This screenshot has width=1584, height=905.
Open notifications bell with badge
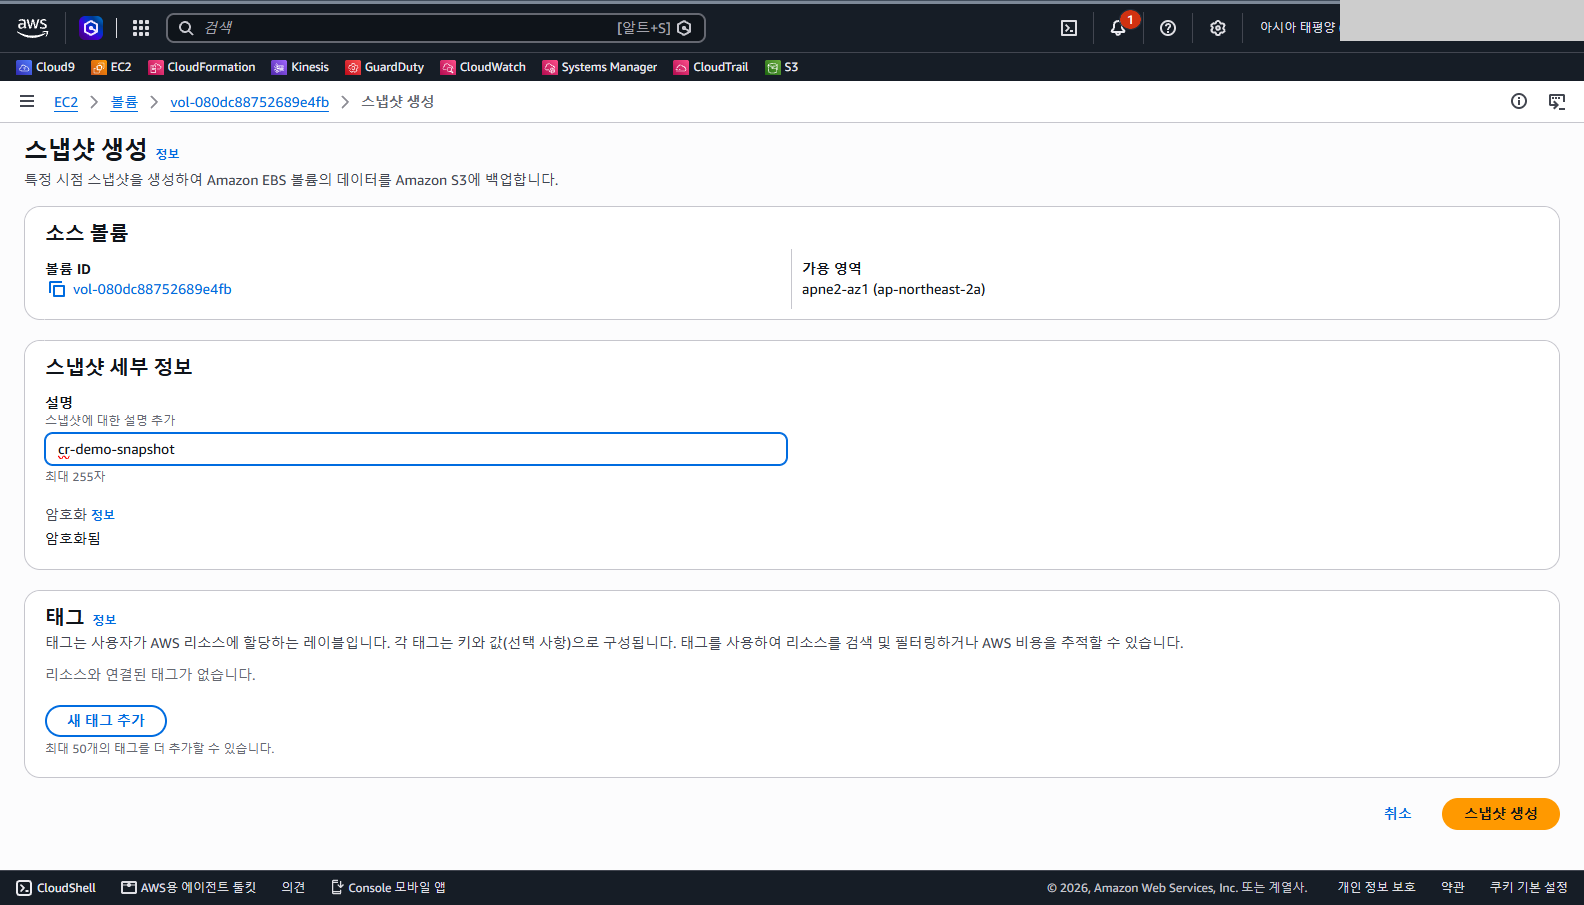point(1119,28)
